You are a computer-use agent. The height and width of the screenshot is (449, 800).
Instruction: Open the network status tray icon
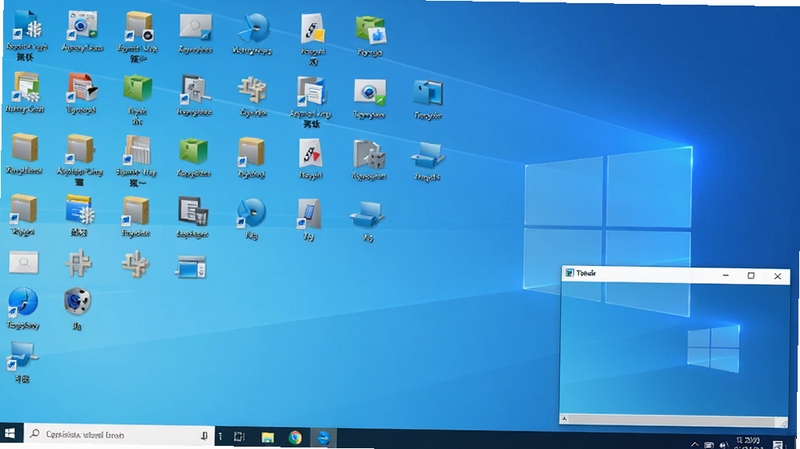pos(709,445)
